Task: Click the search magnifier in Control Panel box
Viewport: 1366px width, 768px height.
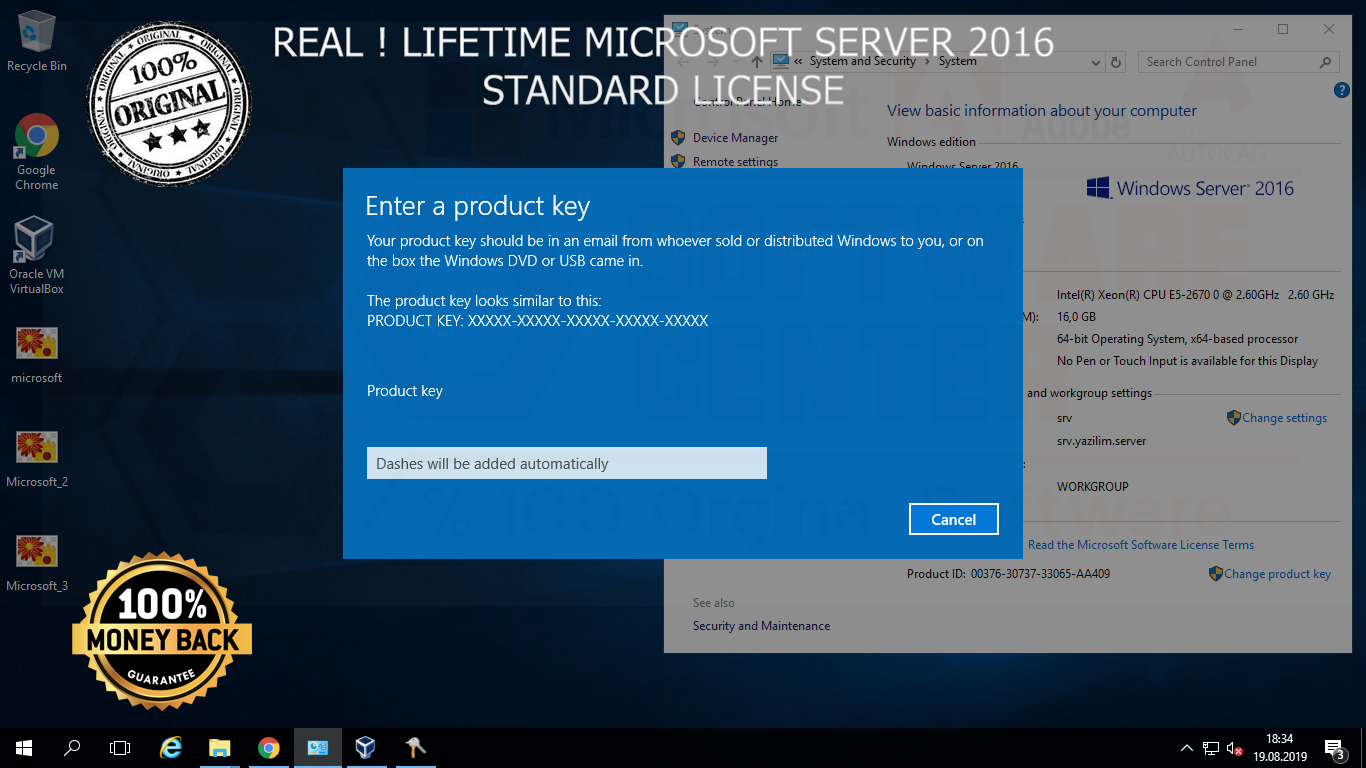Action: [1326, 62]
